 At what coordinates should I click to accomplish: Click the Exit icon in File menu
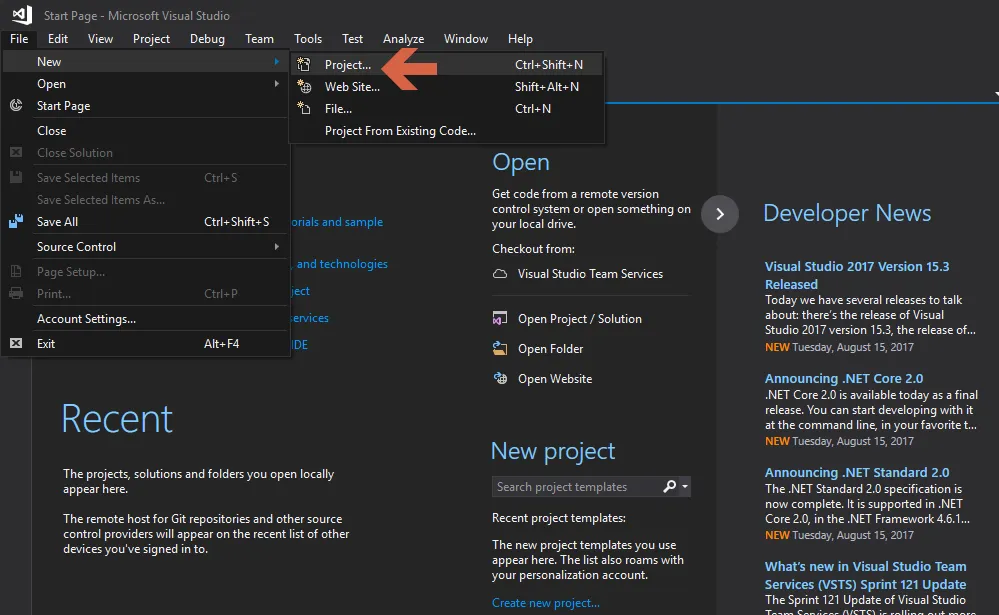coord(16,344)
